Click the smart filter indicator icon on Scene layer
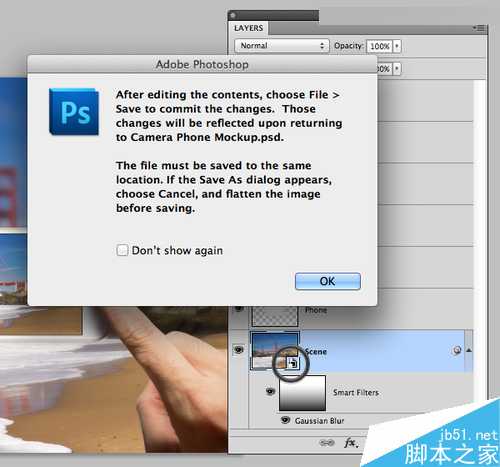 (457, 350)
